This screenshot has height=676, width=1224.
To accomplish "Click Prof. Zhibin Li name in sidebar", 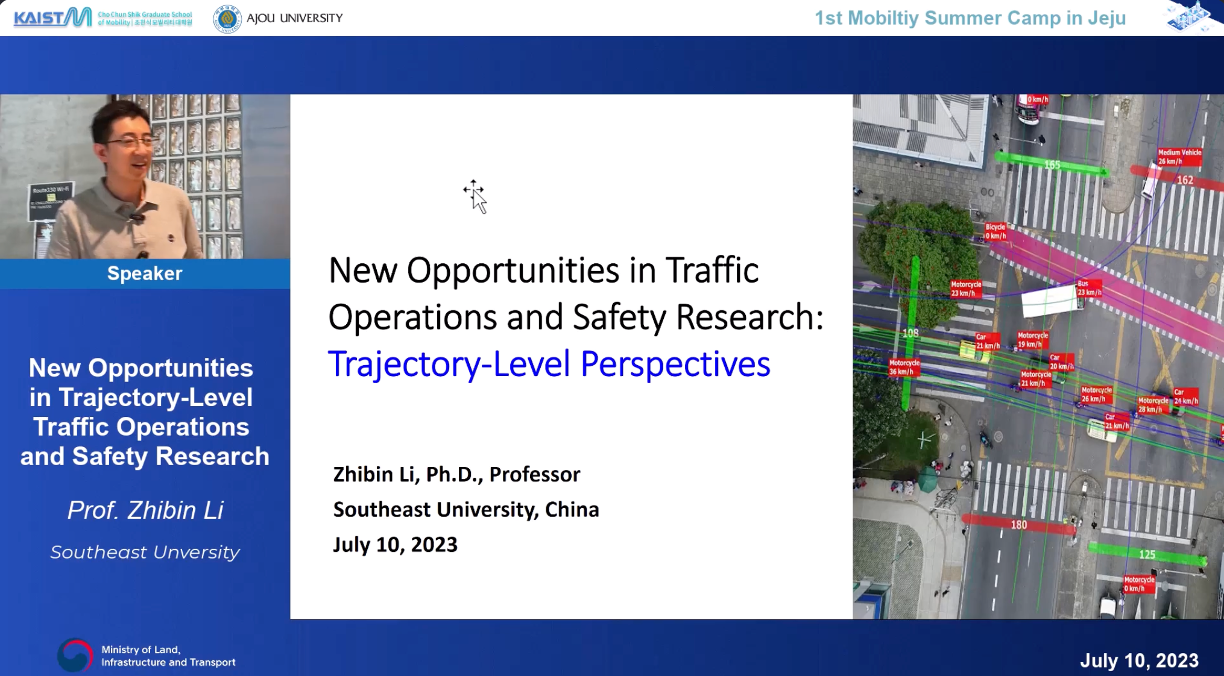I will pos(145,511).
